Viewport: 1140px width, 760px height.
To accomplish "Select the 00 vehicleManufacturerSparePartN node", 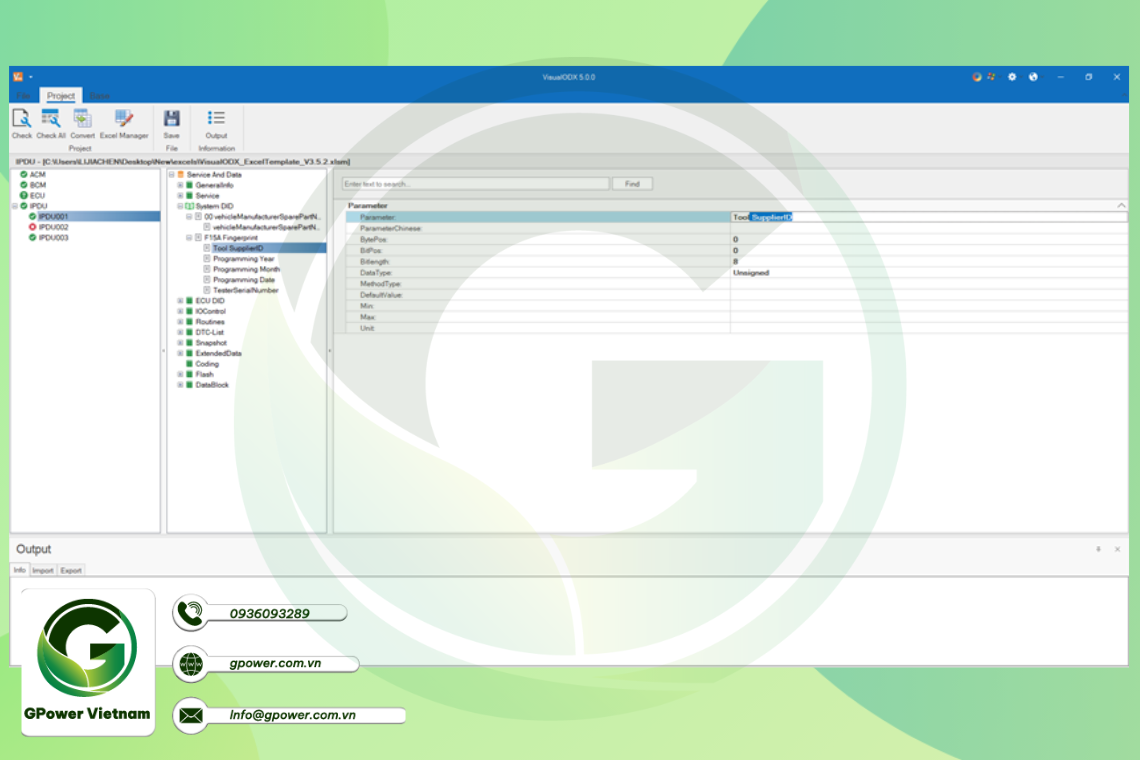I will (262, 217).
